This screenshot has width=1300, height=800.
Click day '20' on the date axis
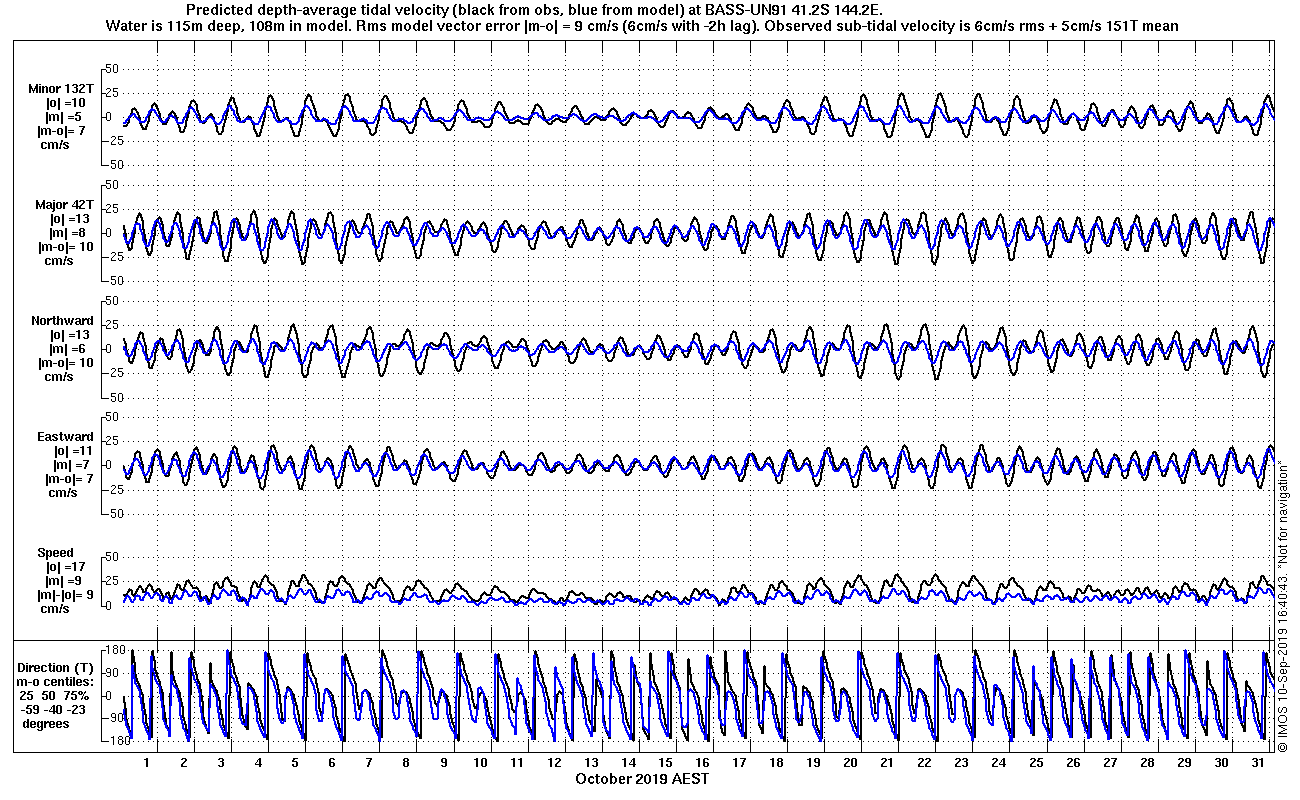tap(850, 763)
